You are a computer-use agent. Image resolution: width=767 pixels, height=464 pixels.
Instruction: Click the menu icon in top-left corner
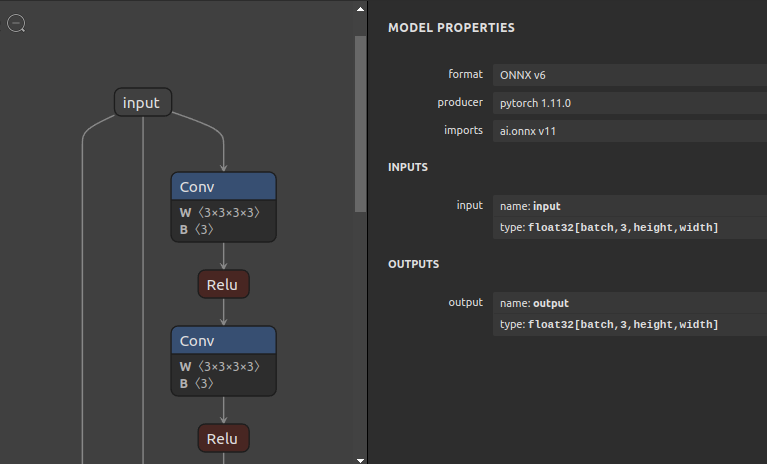tap(16, 23)
